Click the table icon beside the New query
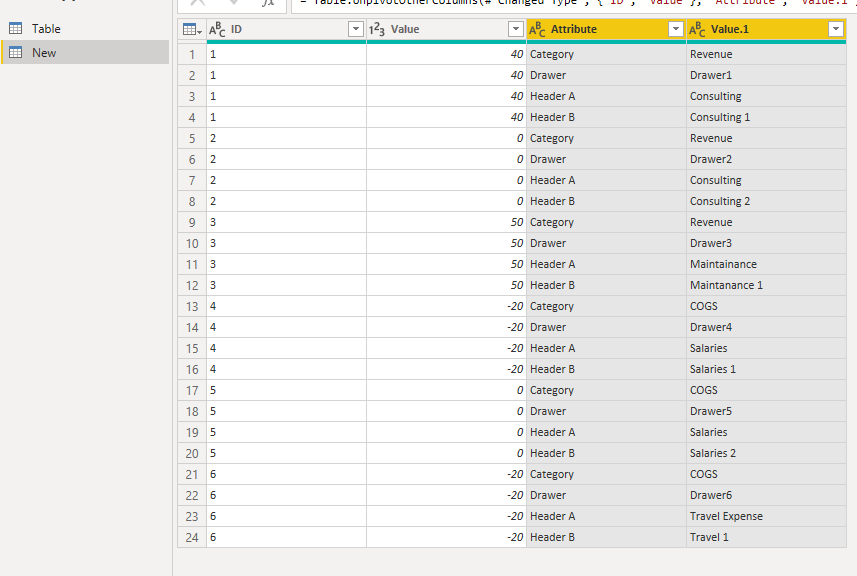The height and width of the screenshot is (576, 857). tap(16, 52)
